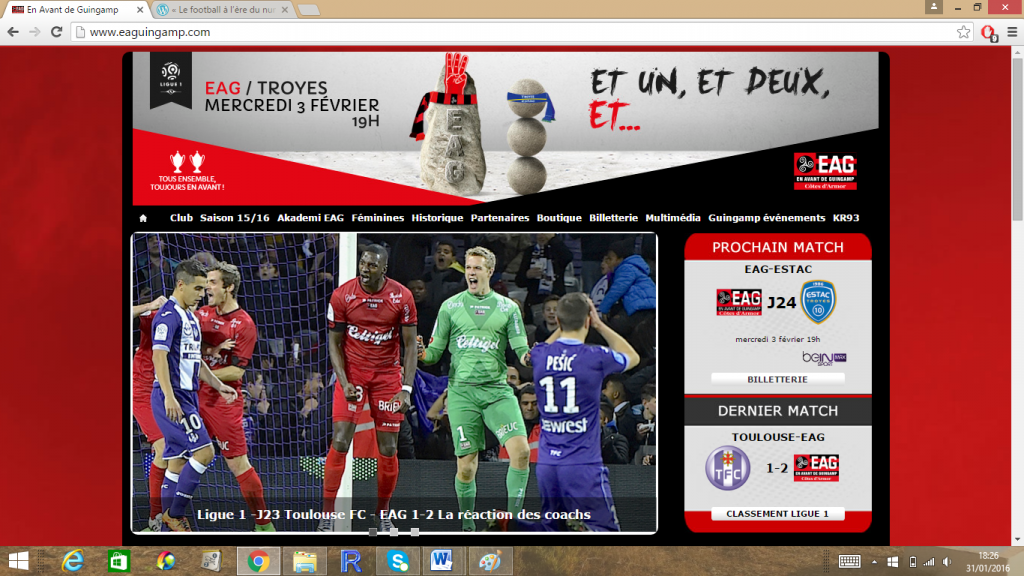
Task: Open the R application from the taskbar
Action: coord(351,561)
